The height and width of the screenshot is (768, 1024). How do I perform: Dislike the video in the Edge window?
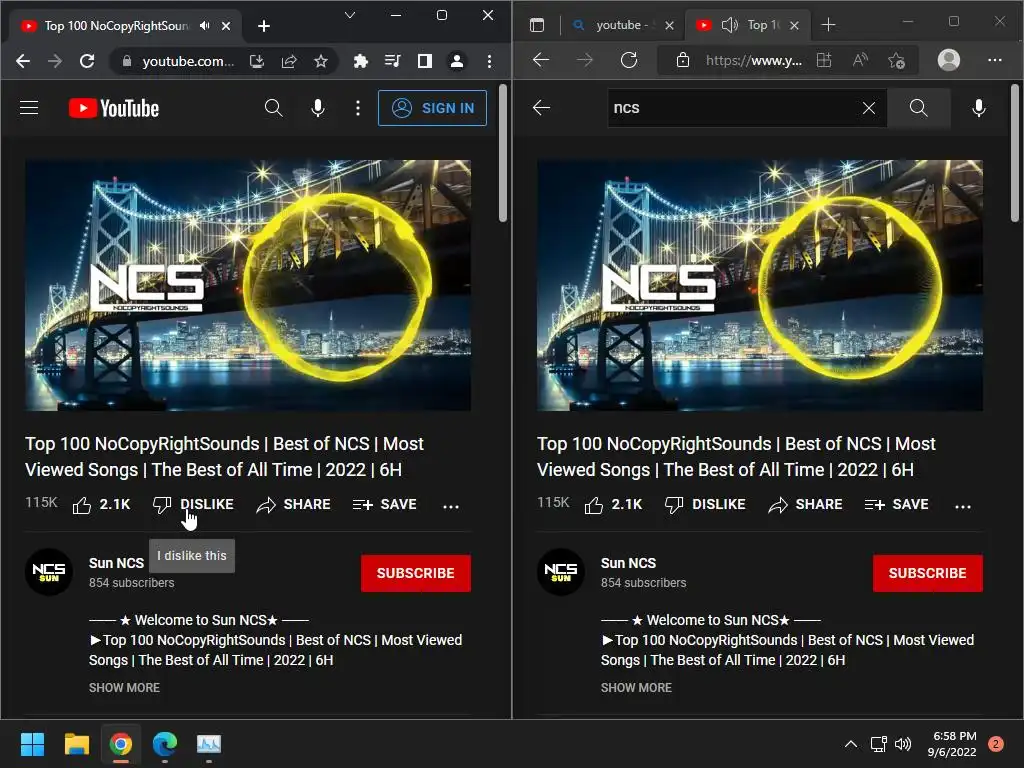click(705, 505)
